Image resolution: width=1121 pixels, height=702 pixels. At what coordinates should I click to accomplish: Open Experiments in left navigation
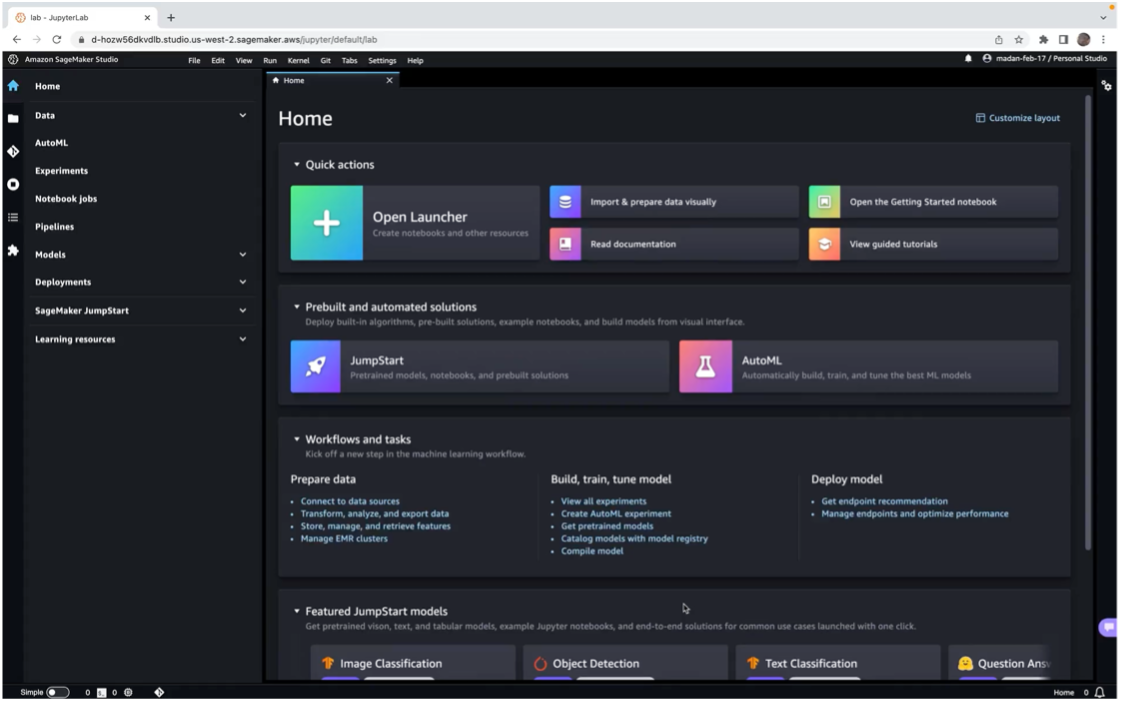(x=61, y=171)
